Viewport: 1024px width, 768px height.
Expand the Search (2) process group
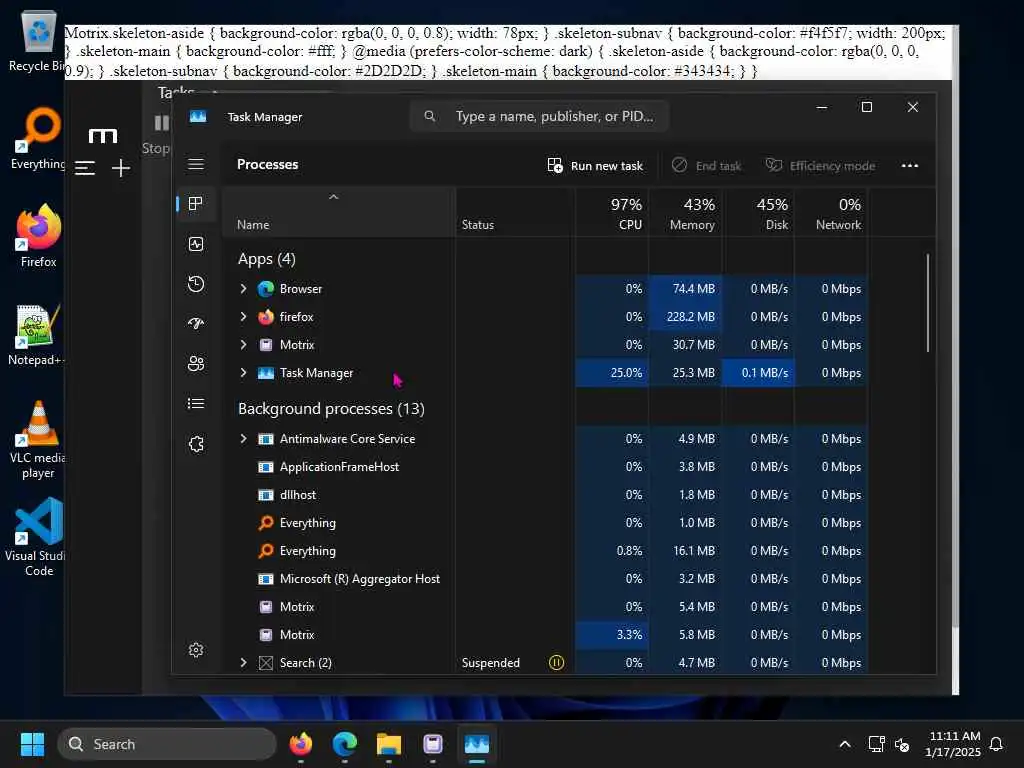click(x=243, y=663)
